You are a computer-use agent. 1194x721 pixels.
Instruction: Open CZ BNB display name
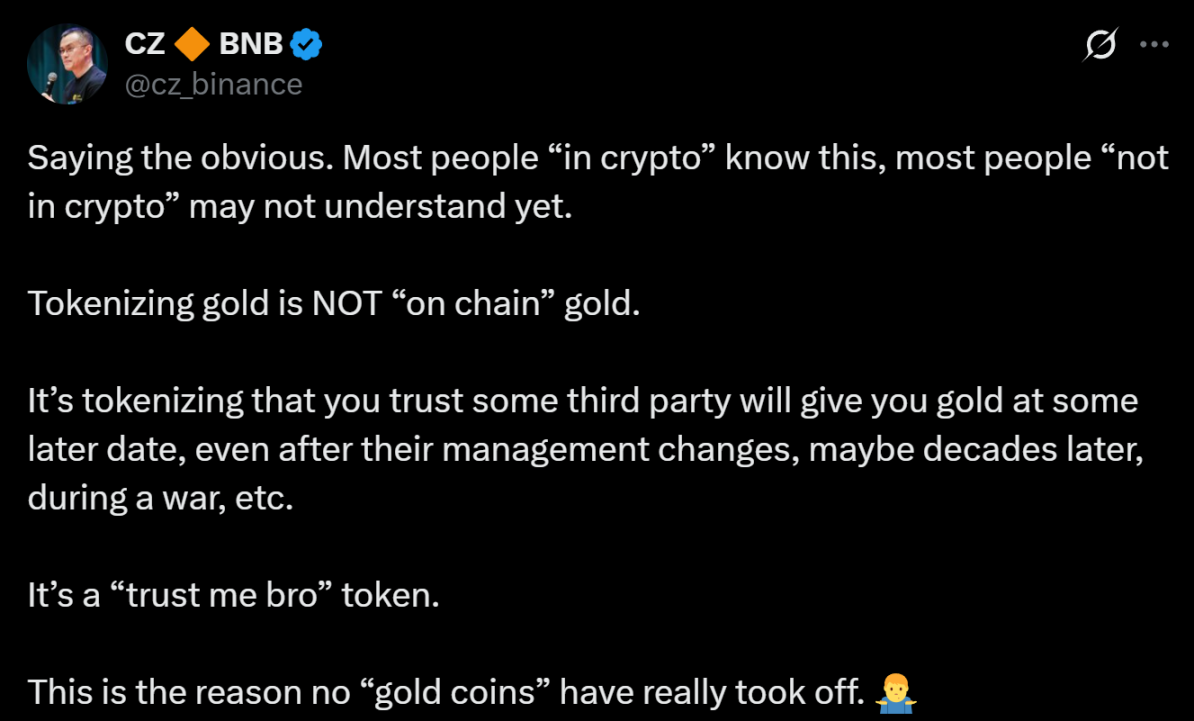click(x=200, y=43)
